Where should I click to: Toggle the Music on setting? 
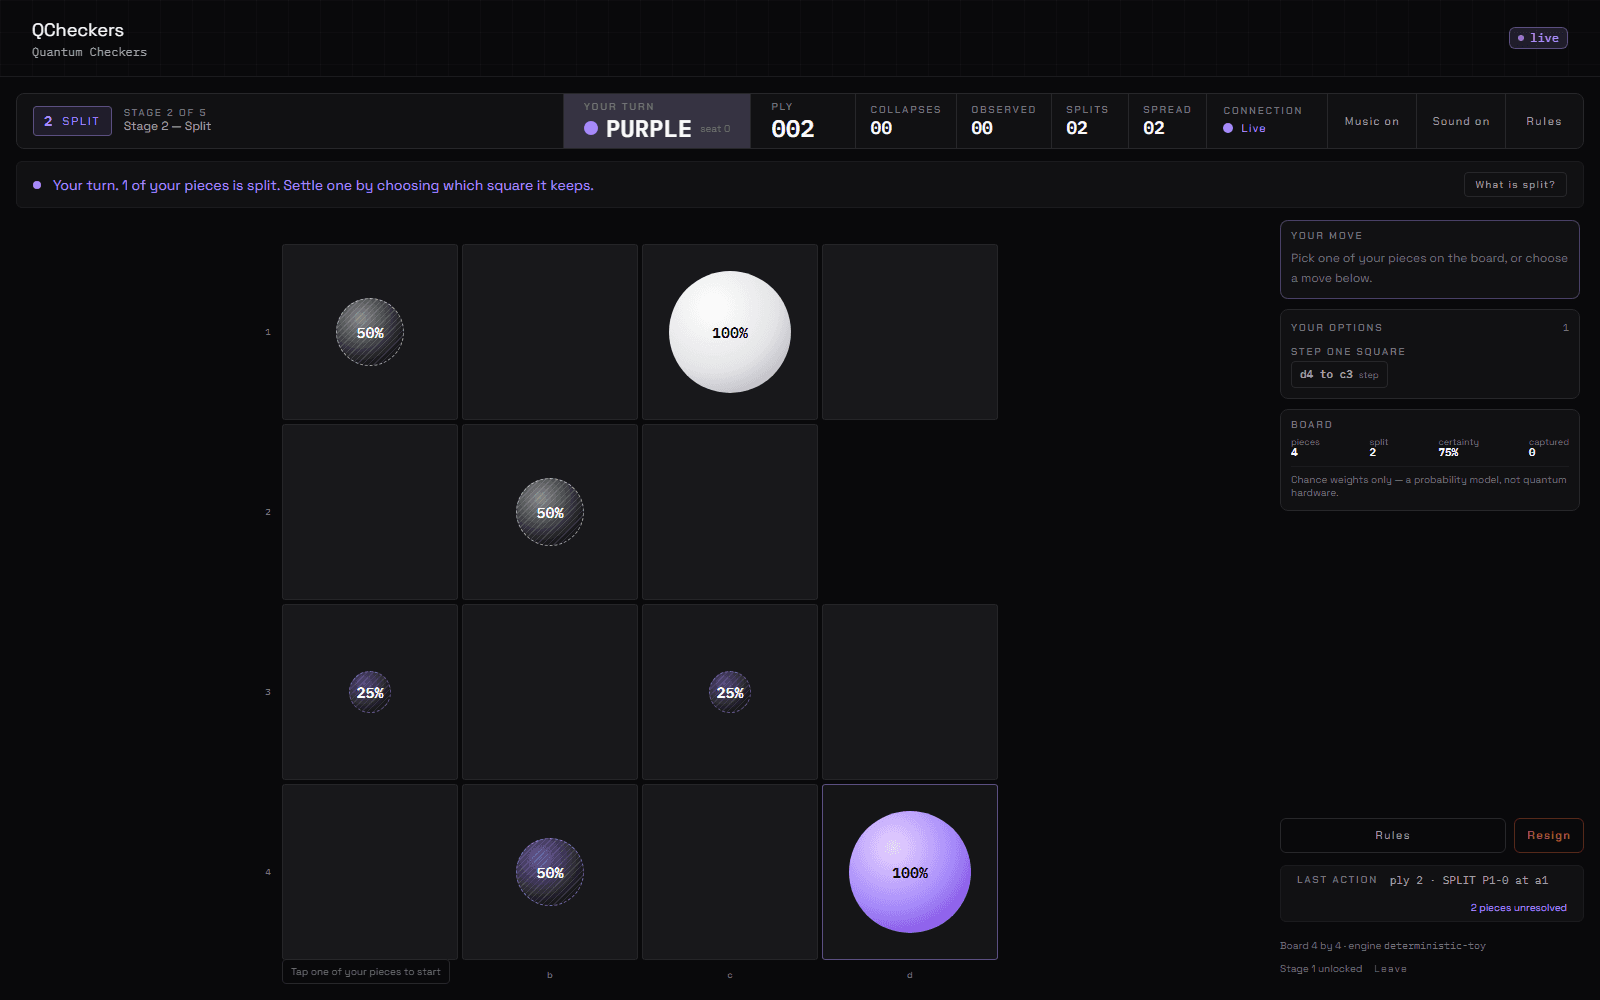1372,121
